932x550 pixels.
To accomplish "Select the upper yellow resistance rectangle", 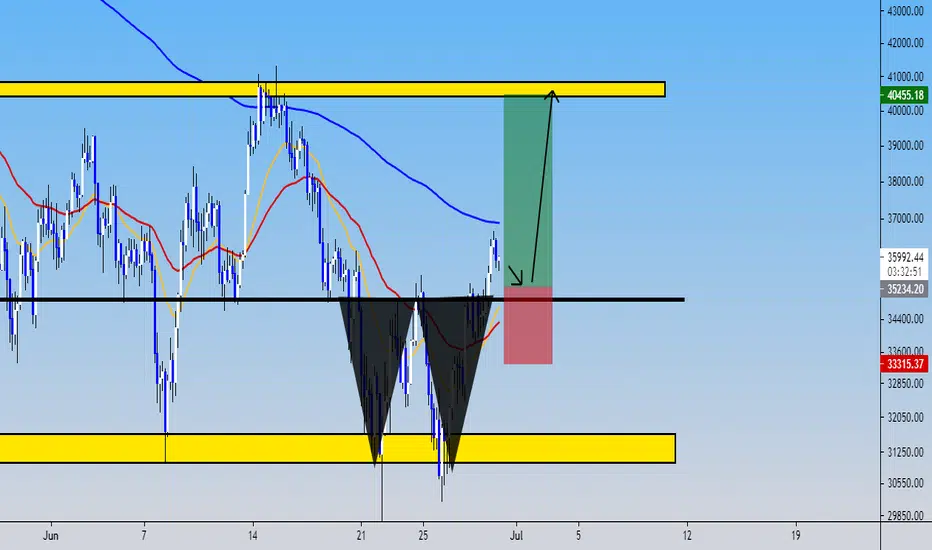I will (332, 89).
